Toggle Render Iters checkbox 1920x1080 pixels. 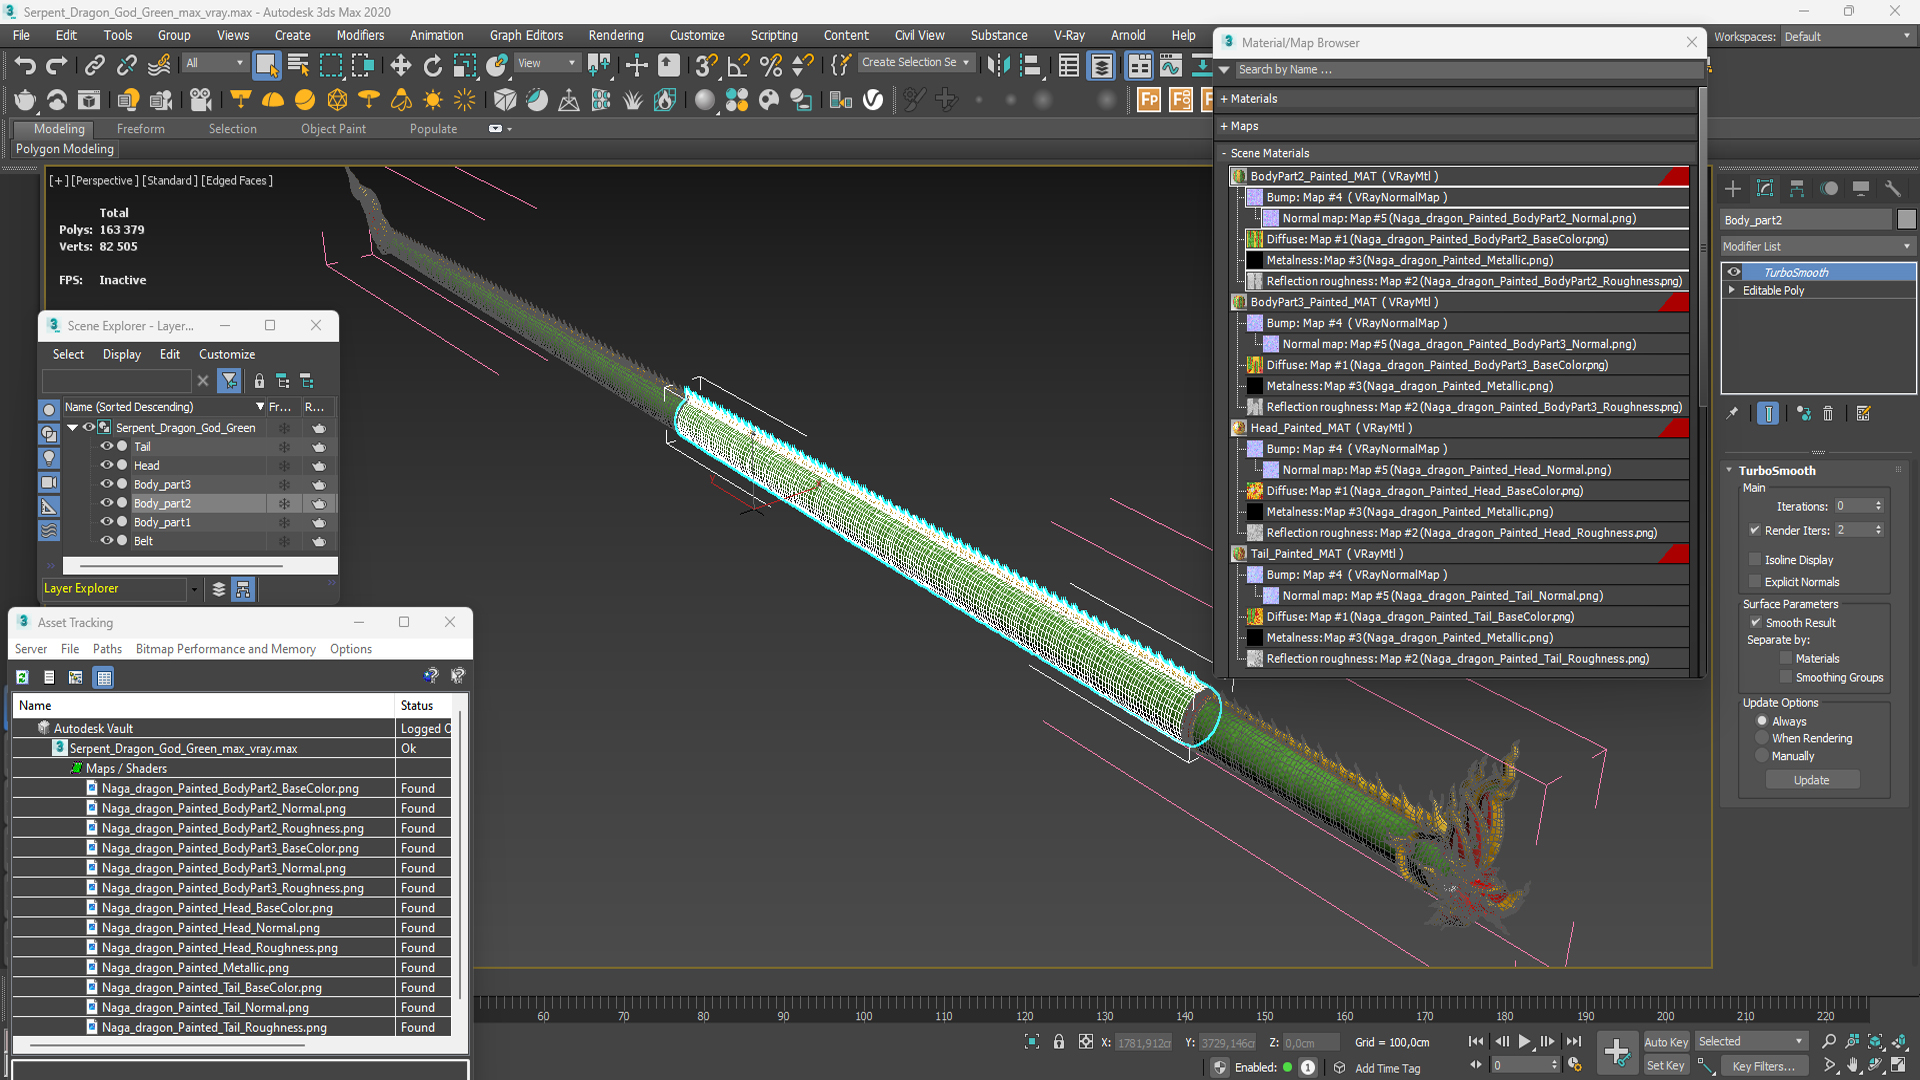(x=1755, y=530)
